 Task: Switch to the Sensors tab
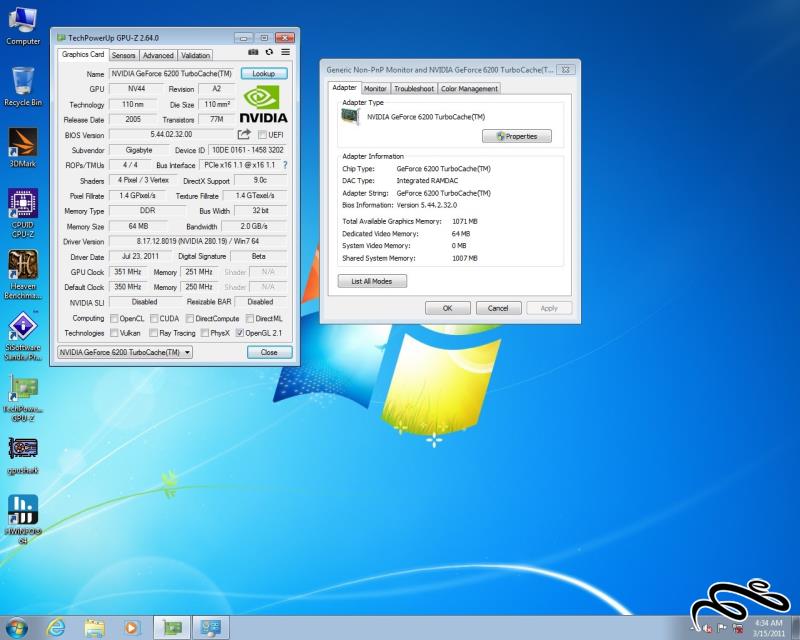(123, 55)
